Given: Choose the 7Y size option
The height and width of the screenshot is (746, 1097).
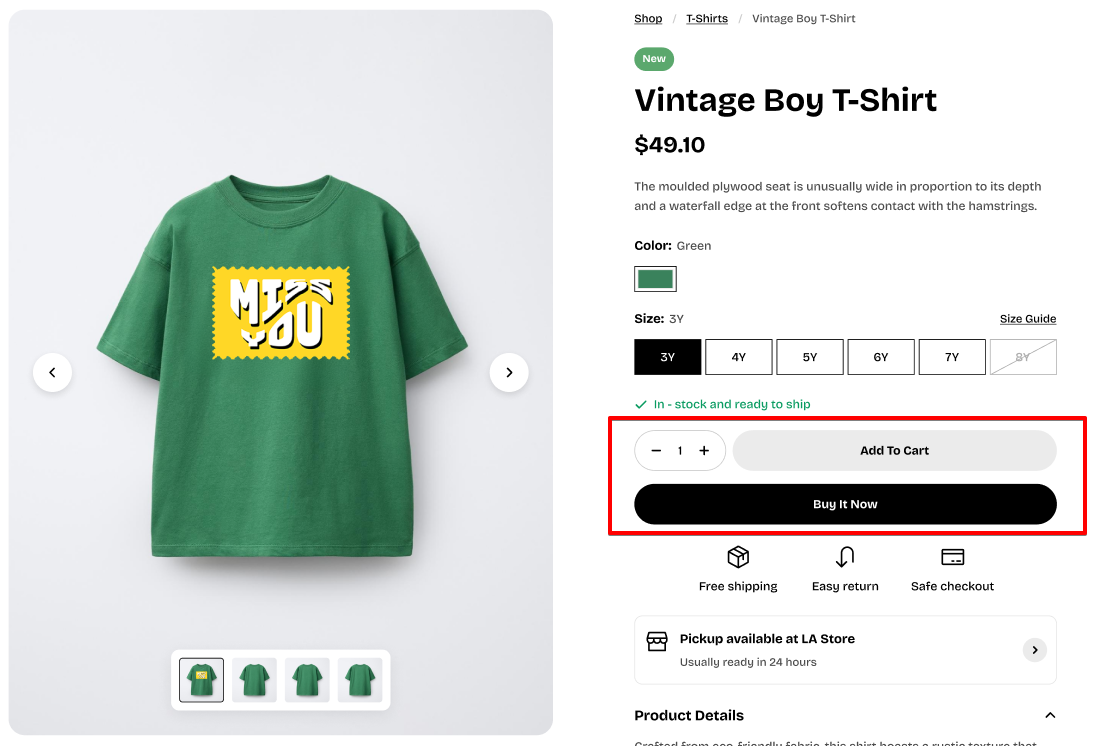Looking at the screenshot, I should (952, 357).
